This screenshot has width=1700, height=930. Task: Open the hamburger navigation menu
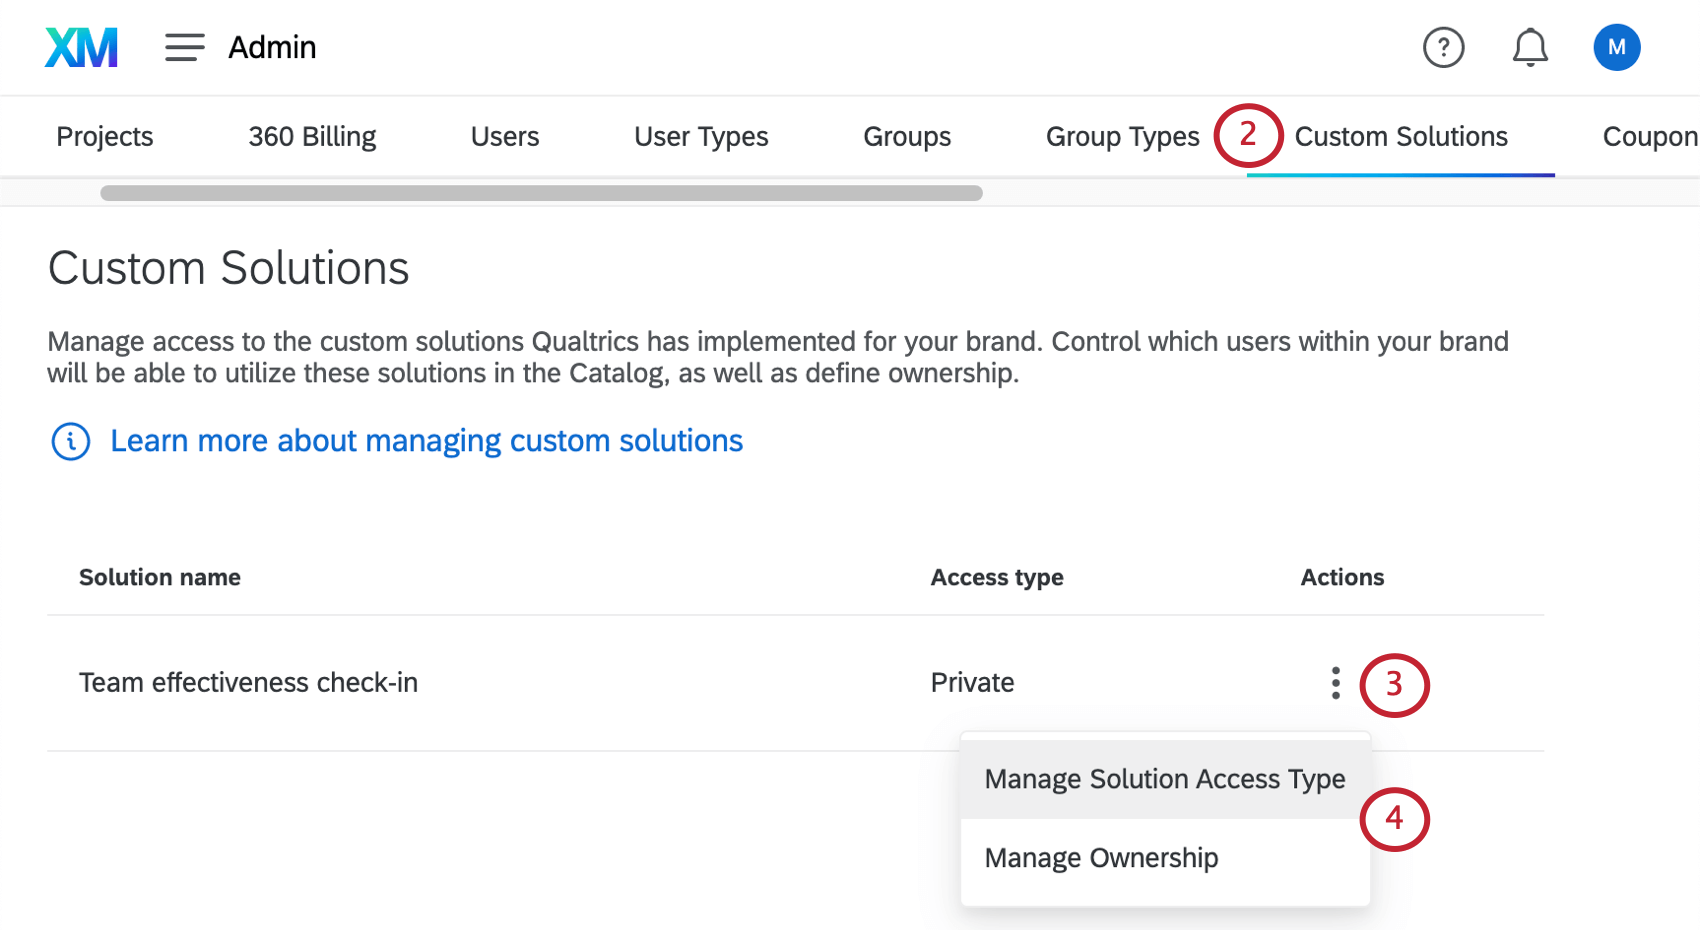pos(184,47)
